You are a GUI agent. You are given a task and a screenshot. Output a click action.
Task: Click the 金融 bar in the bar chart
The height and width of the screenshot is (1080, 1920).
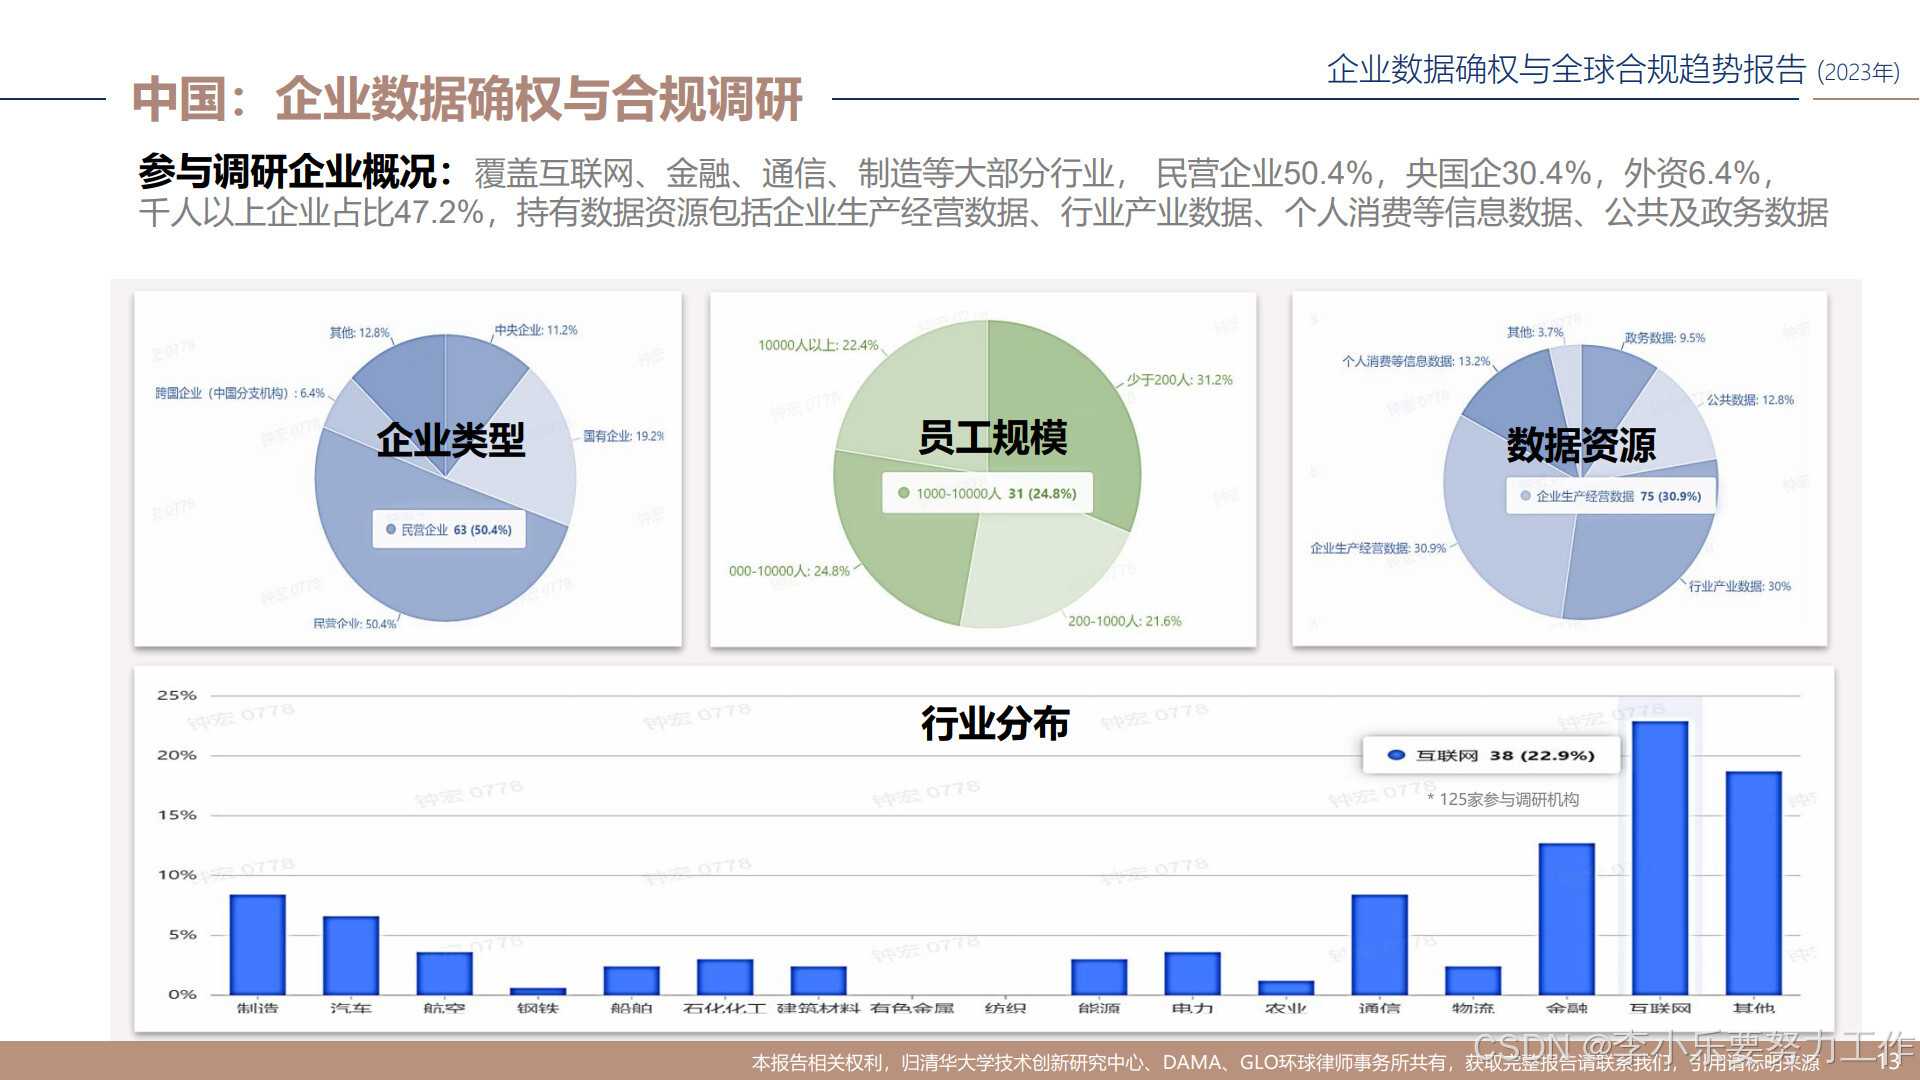(x=1566, y=918)
